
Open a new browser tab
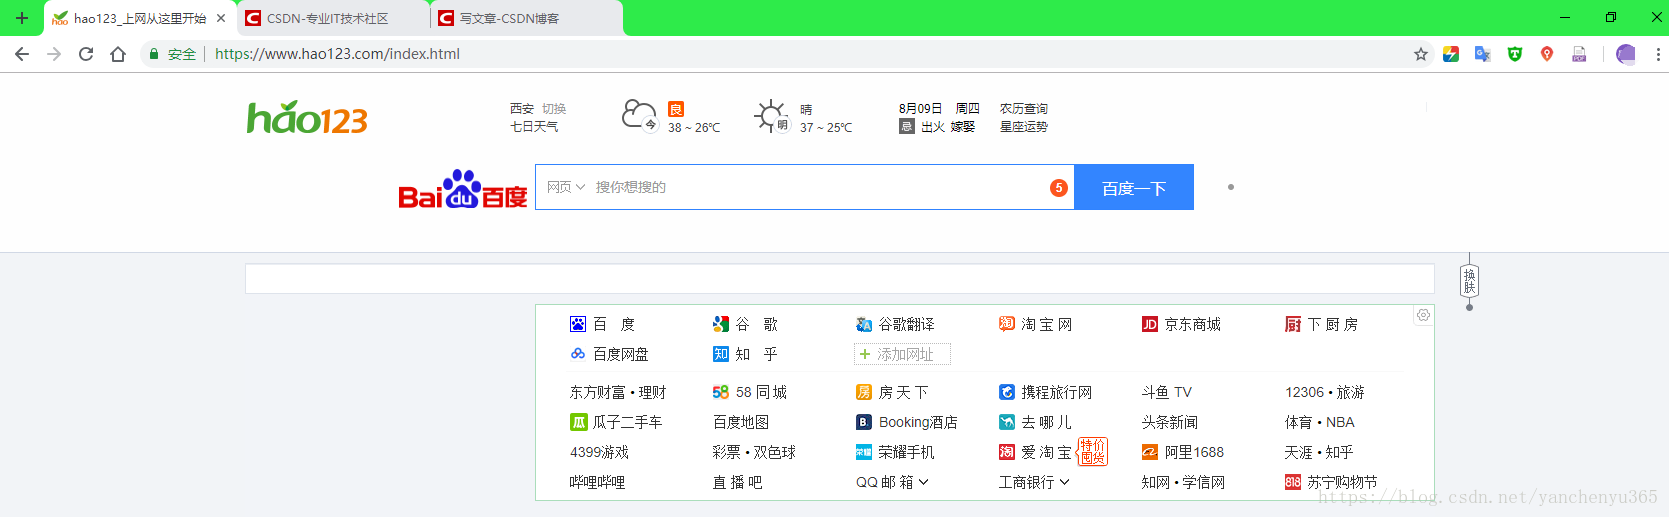coord(22,18)
